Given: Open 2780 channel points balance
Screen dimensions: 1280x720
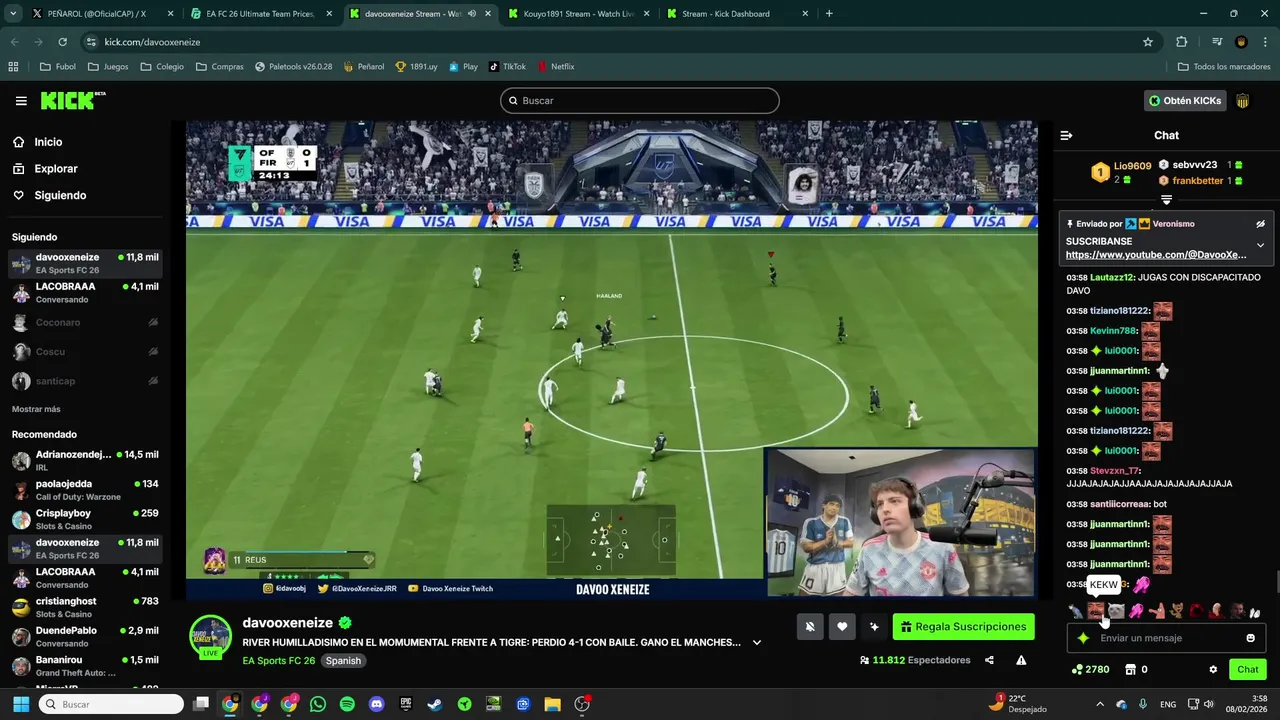Looking at the screenshot, I should tap(1090, 670).
